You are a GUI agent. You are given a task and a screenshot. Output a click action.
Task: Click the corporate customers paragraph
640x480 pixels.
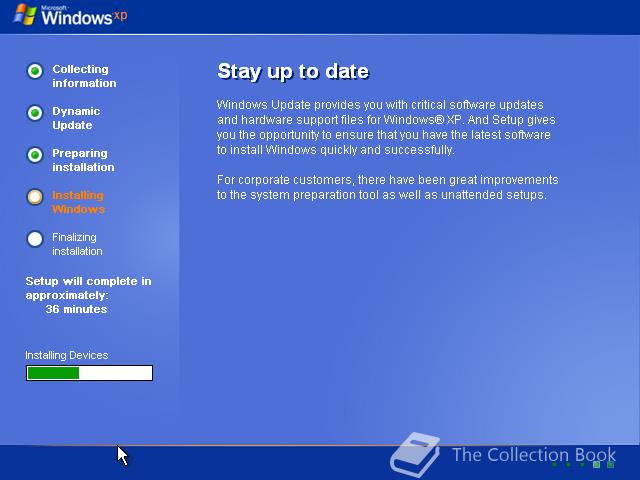coord(387,187)
